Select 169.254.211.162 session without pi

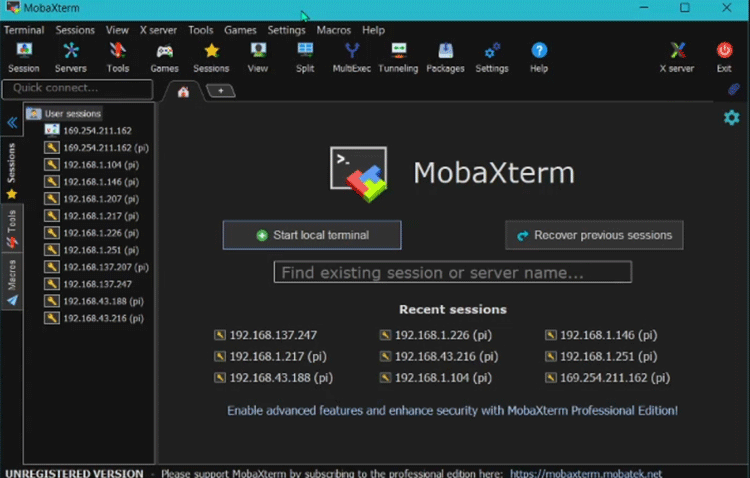click(x=88, y=131)
